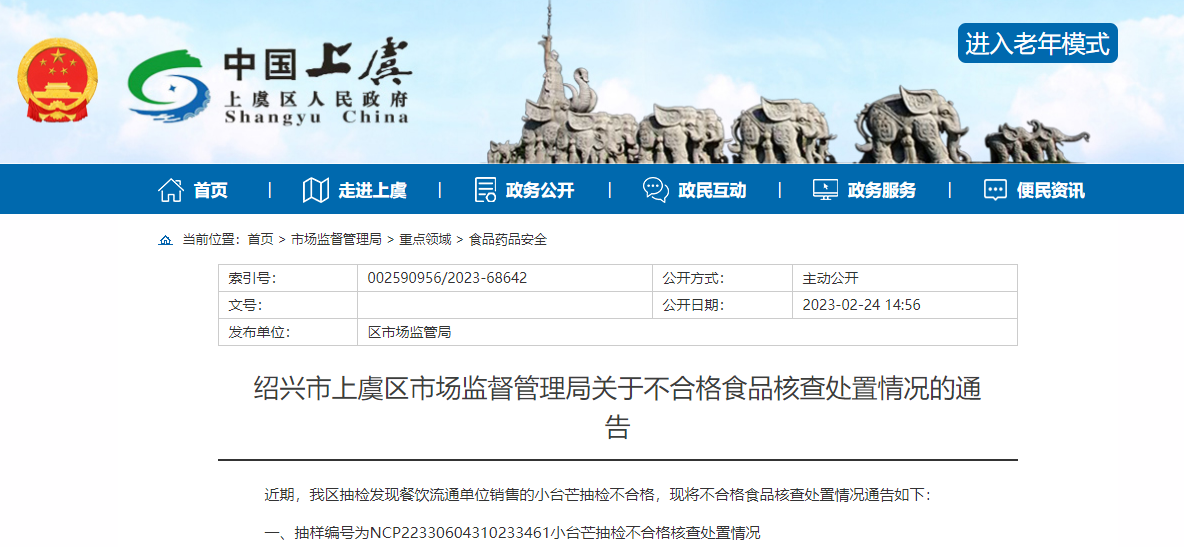Go to 政务公开 section
The image size is (1184, 547).
pyautogui.click(x=540, y=190)
